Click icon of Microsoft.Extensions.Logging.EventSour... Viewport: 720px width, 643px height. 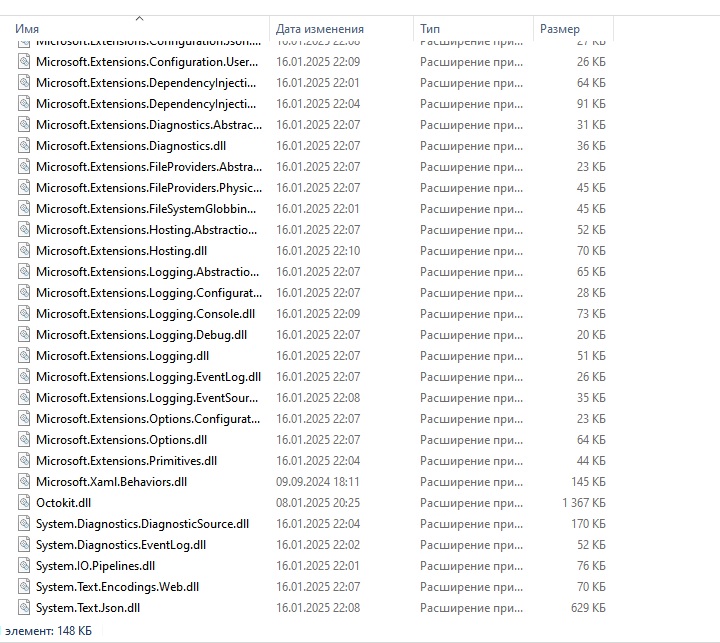[24, 398]
